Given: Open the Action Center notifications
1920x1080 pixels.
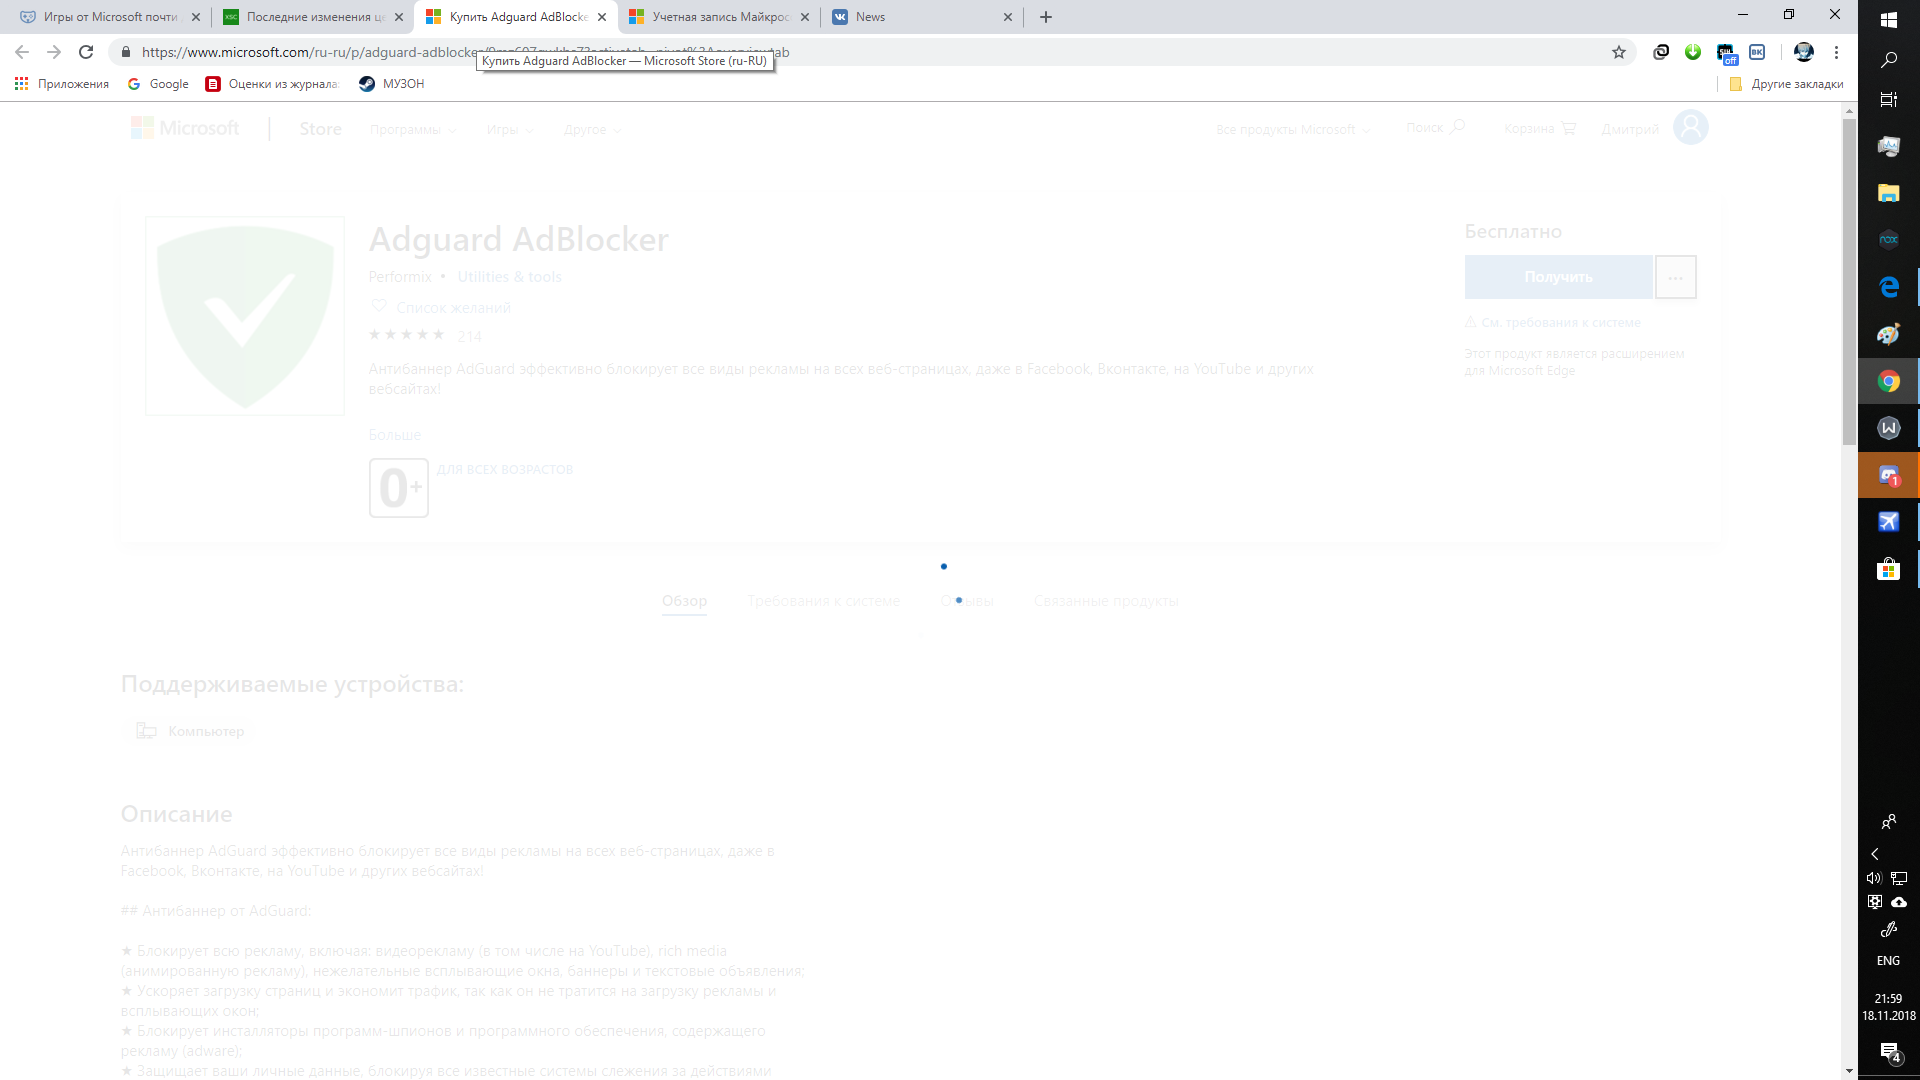Looking at the screenshot, I should [x=1889, y=1052].
